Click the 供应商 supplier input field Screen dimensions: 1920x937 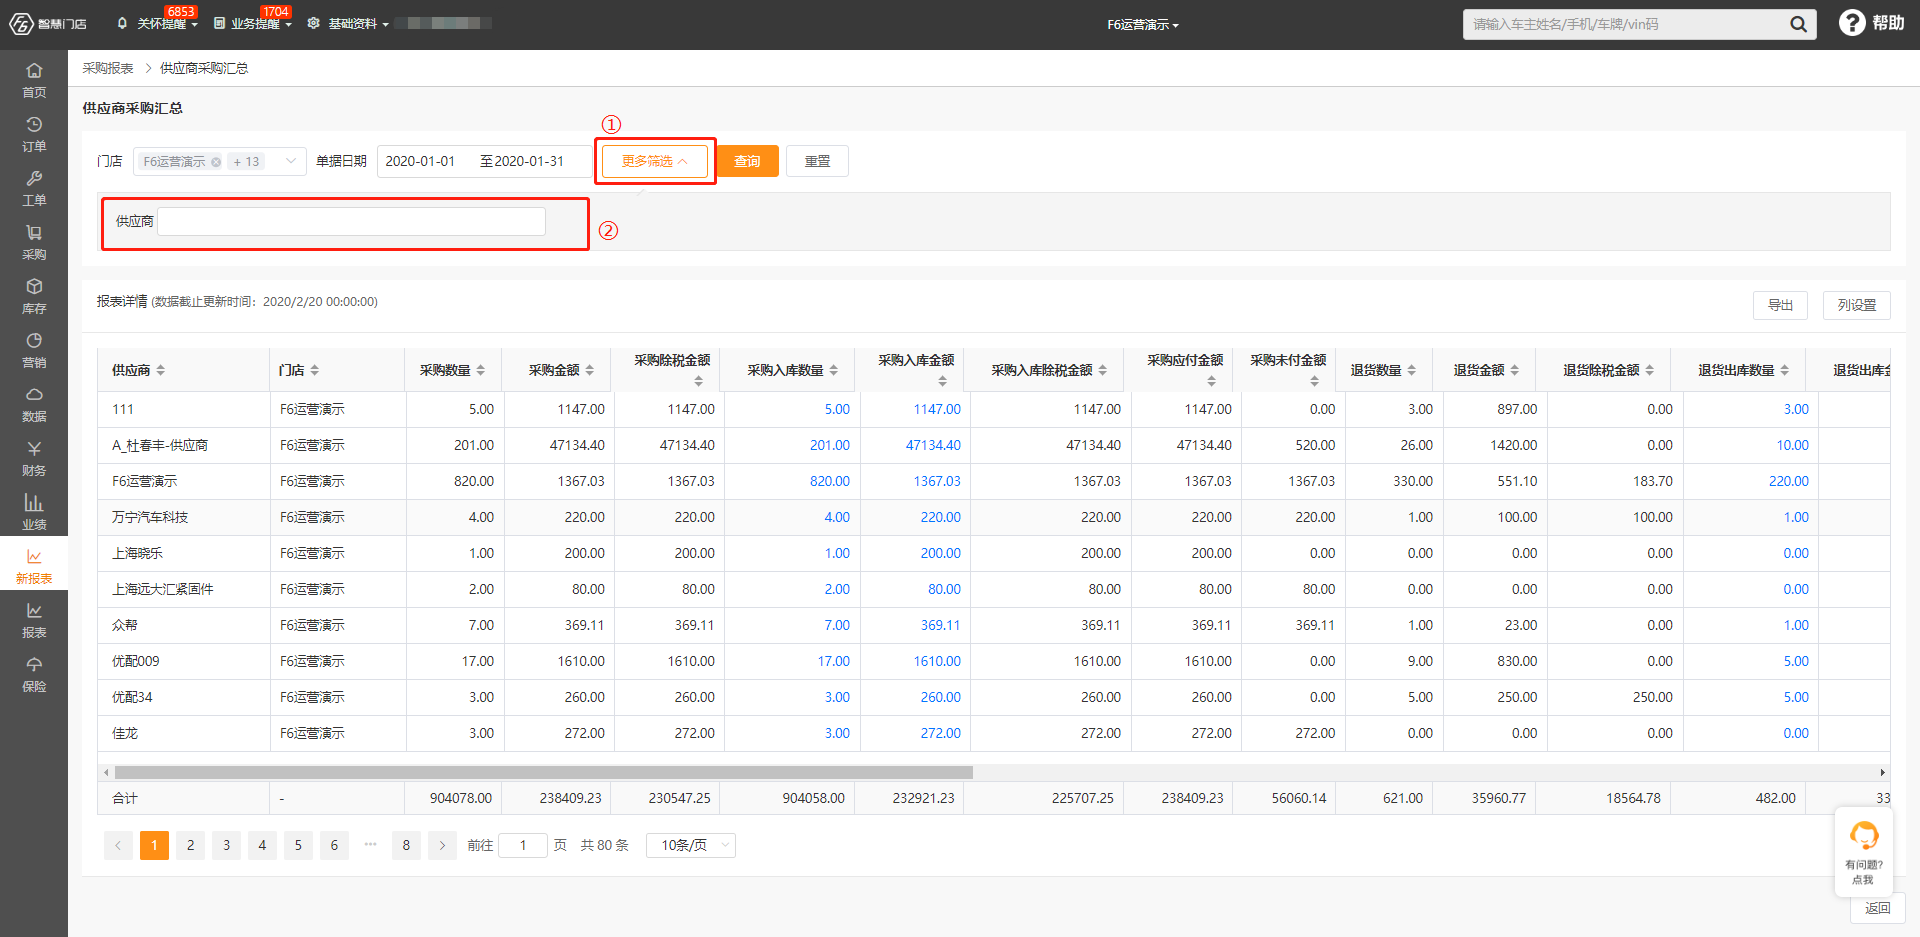352,221
